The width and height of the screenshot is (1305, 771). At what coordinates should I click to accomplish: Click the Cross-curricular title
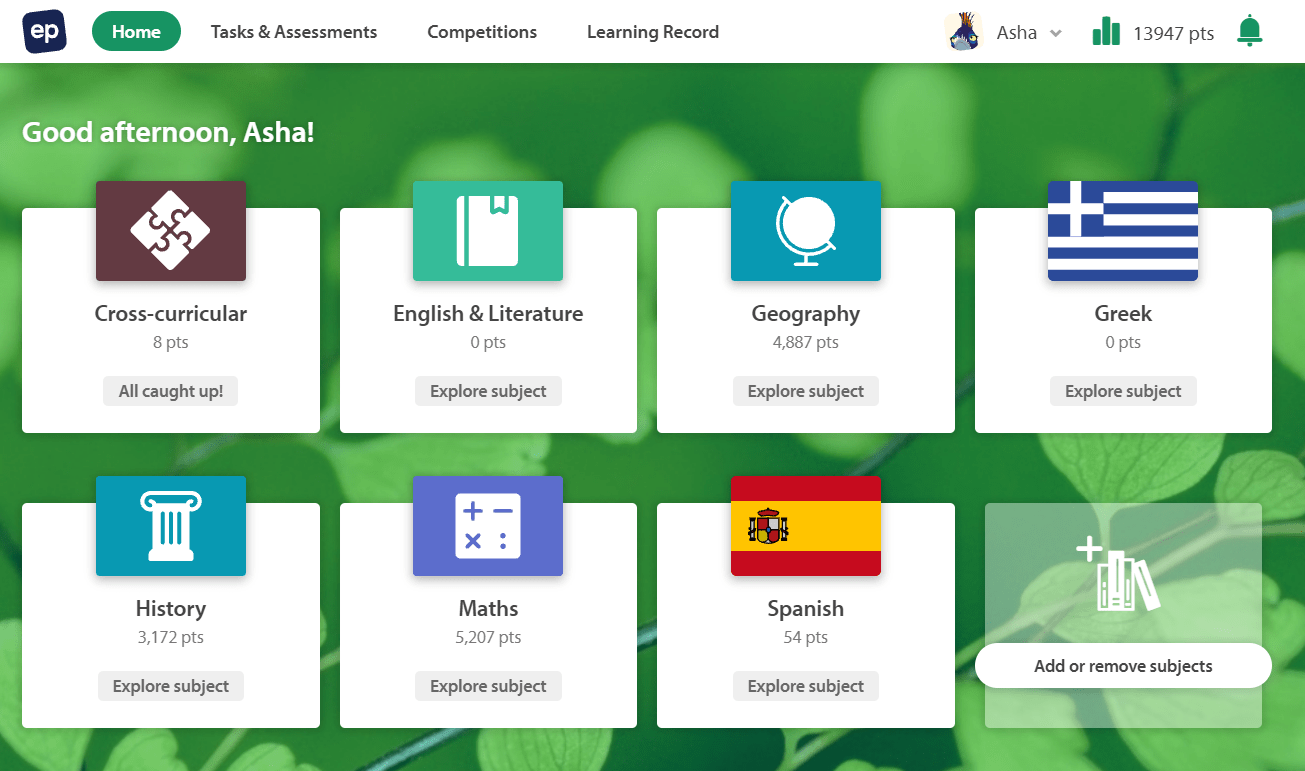pyautogui.click(x=171, y=314)
